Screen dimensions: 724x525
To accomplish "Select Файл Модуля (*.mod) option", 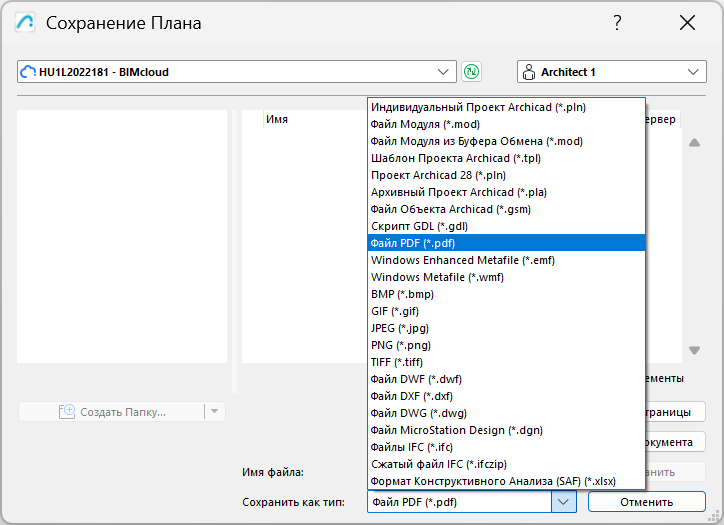I will click(x=507, y=124).
